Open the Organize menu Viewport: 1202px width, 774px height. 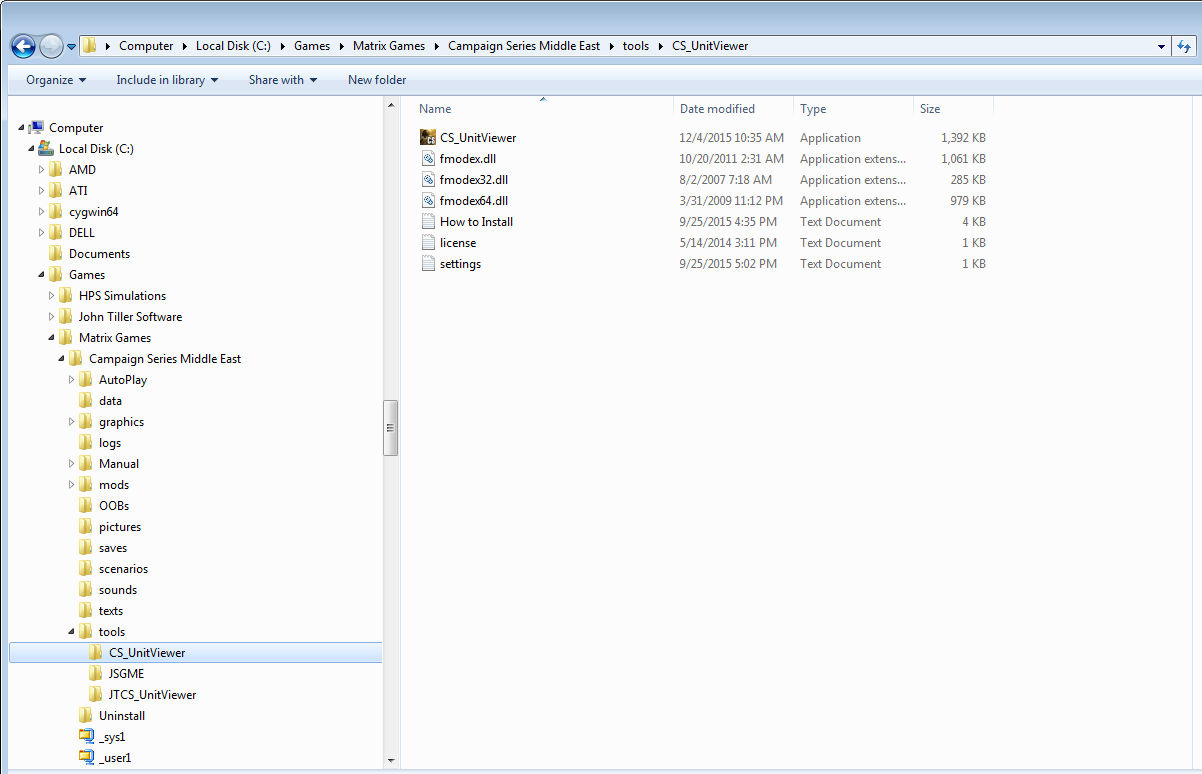tap(56, 80)
